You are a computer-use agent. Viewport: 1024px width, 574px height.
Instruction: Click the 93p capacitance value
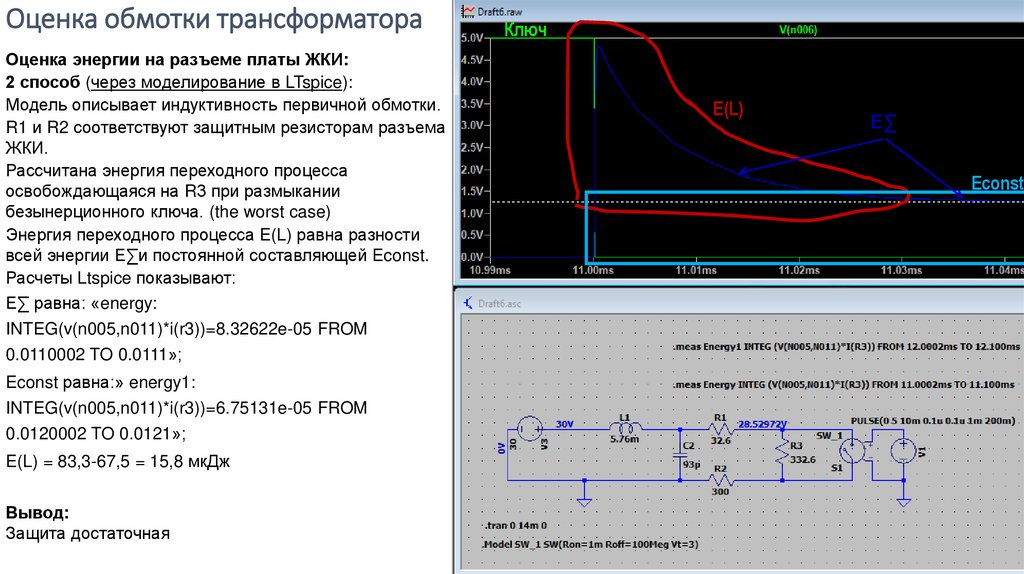692,464
